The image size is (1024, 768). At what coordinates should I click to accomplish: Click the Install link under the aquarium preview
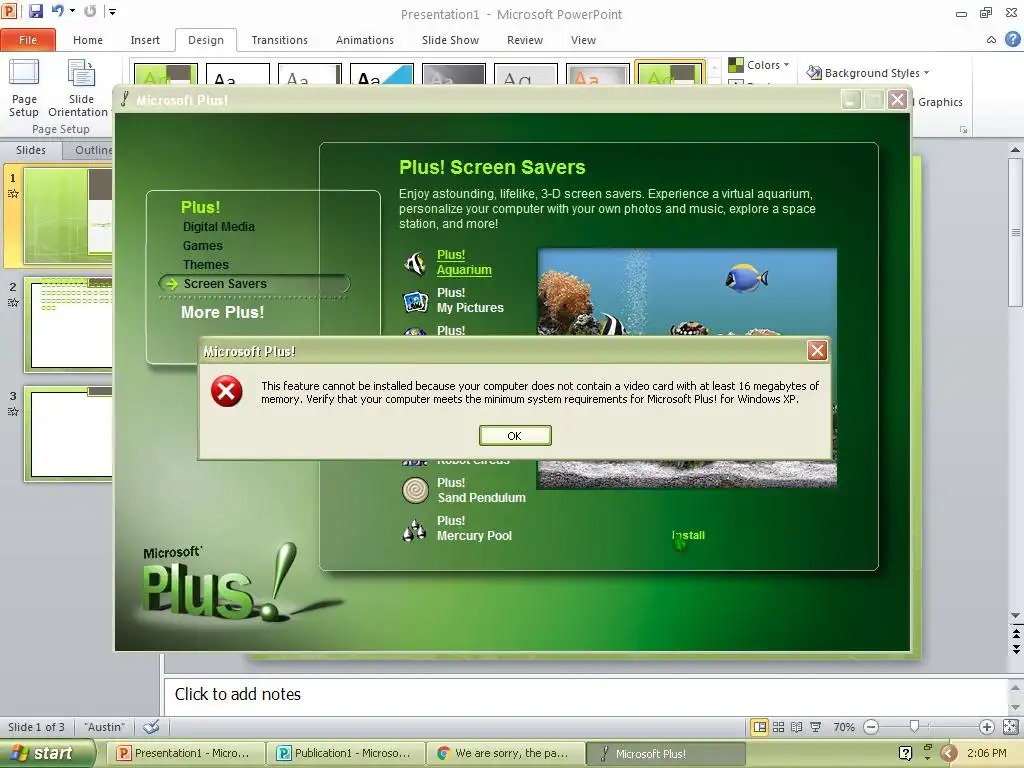pos(688,535)
